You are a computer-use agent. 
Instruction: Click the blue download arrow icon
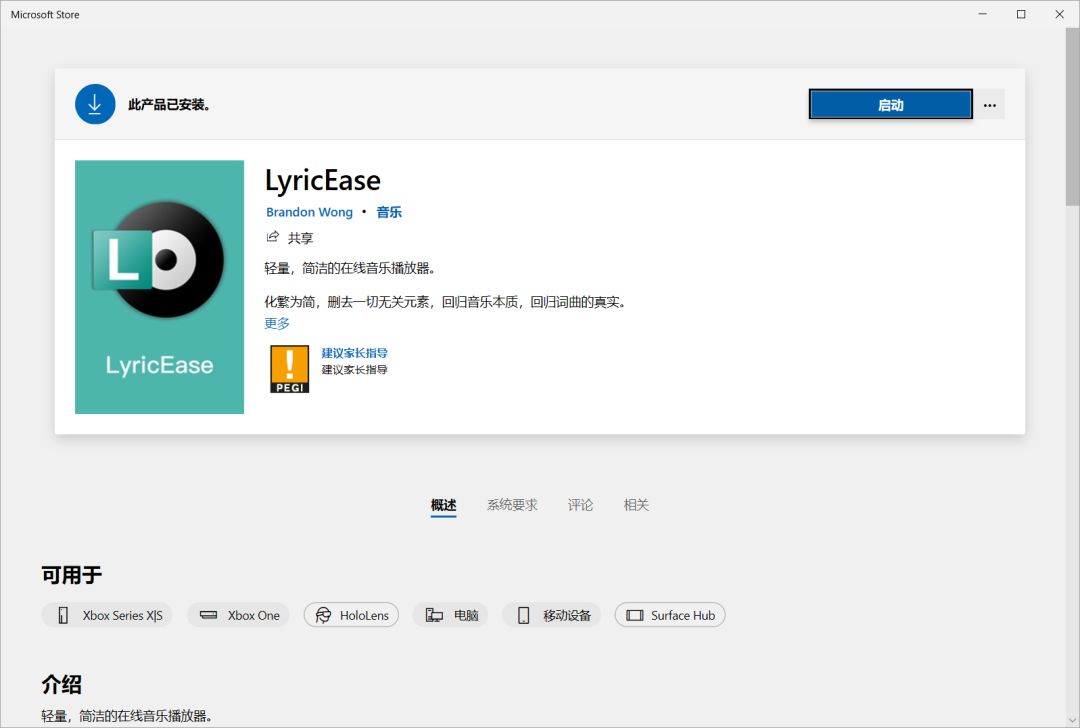pos(95,105)
